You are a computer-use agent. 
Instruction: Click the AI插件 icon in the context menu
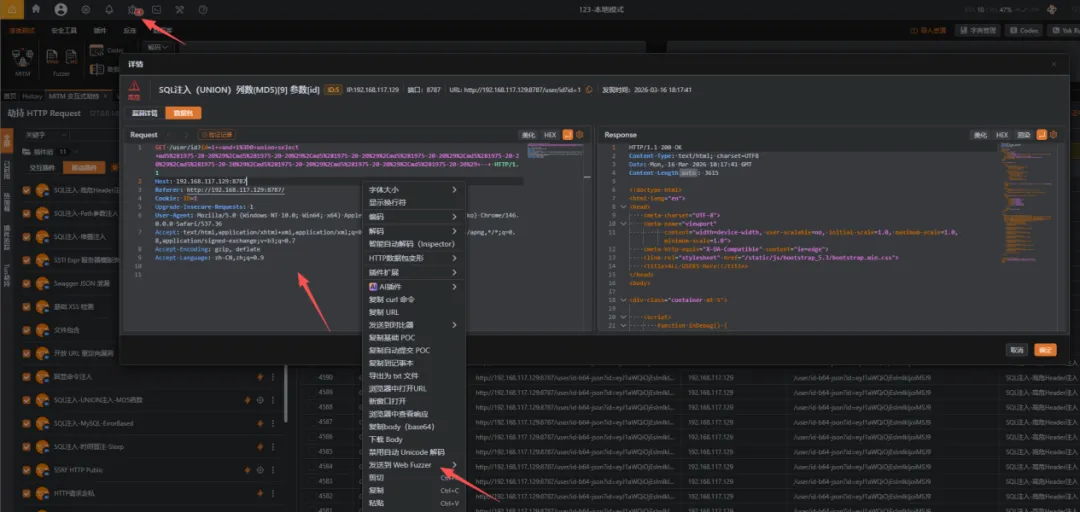coord(373,287)
